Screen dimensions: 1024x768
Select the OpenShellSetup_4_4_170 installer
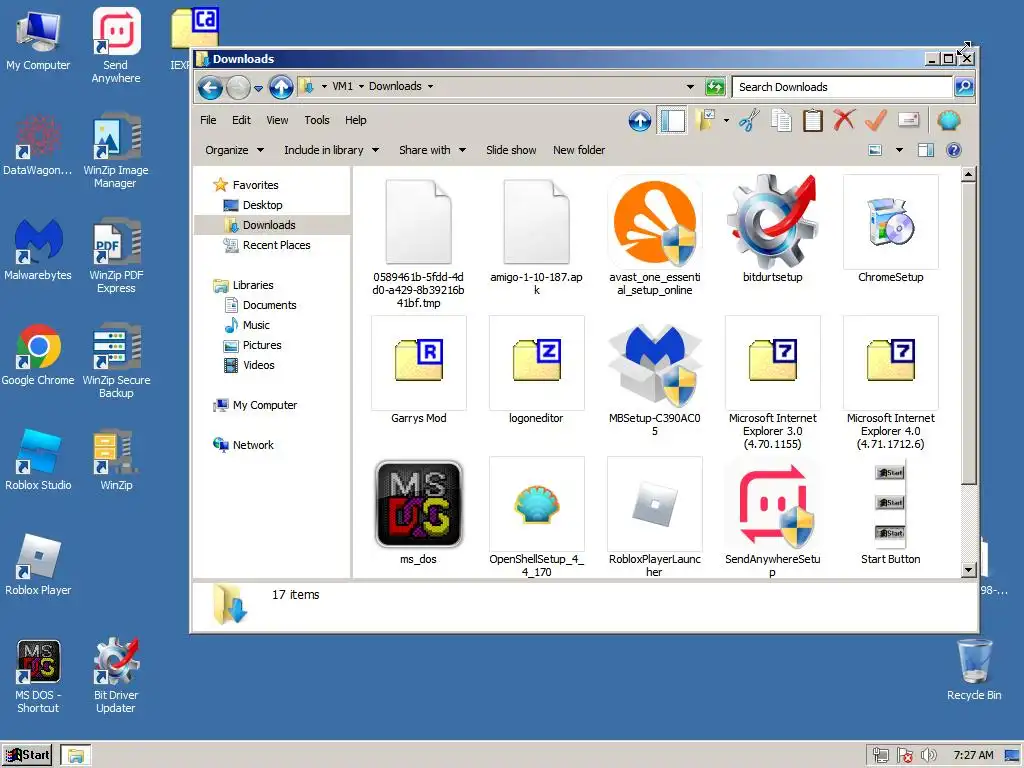point(536,517)
